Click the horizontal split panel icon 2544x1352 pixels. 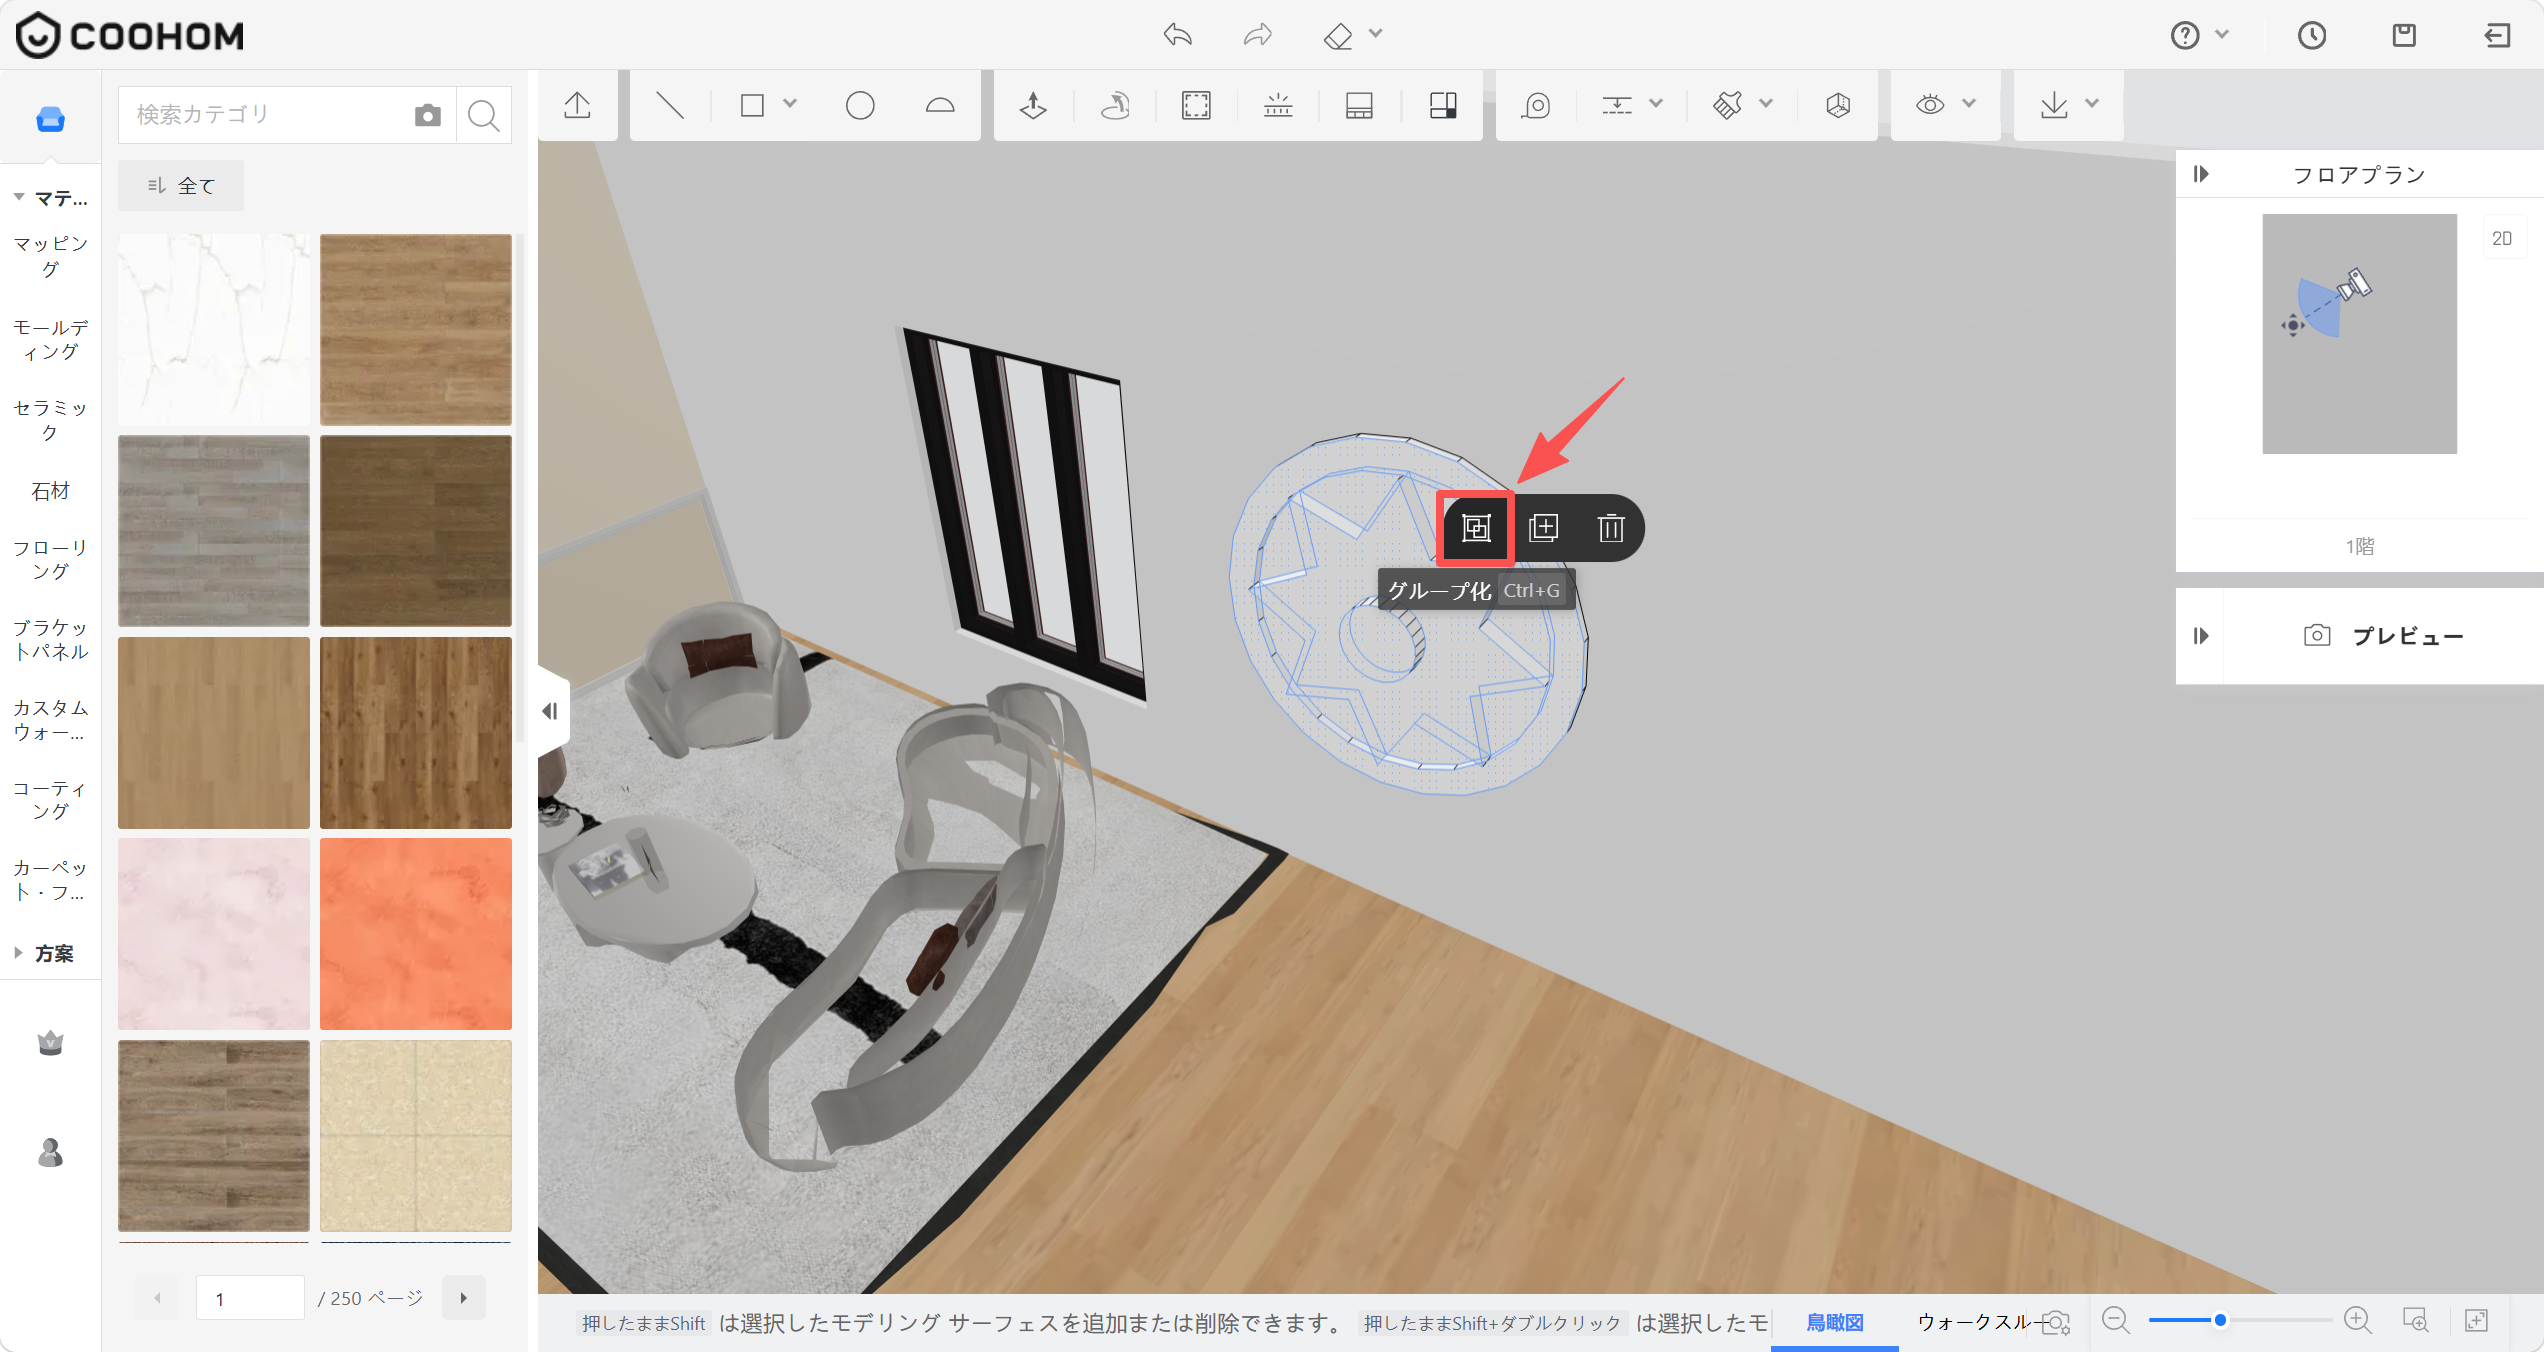point(1359,105)
